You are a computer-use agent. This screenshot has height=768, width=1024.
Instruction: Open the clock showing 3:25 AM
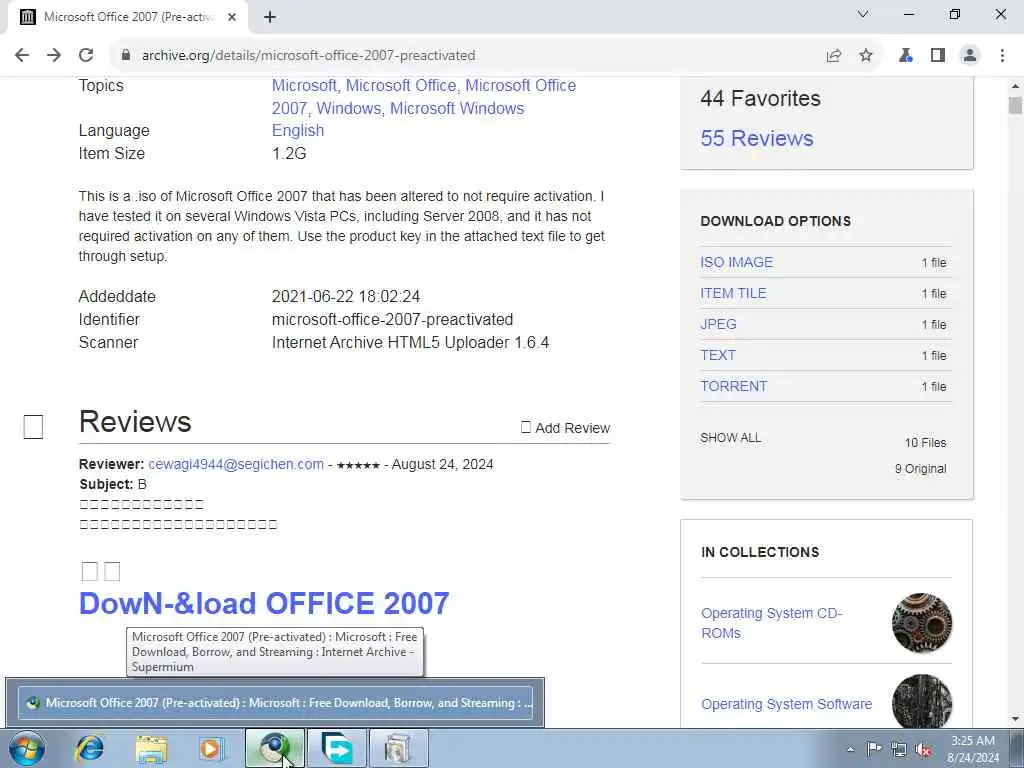click(973, 749)
